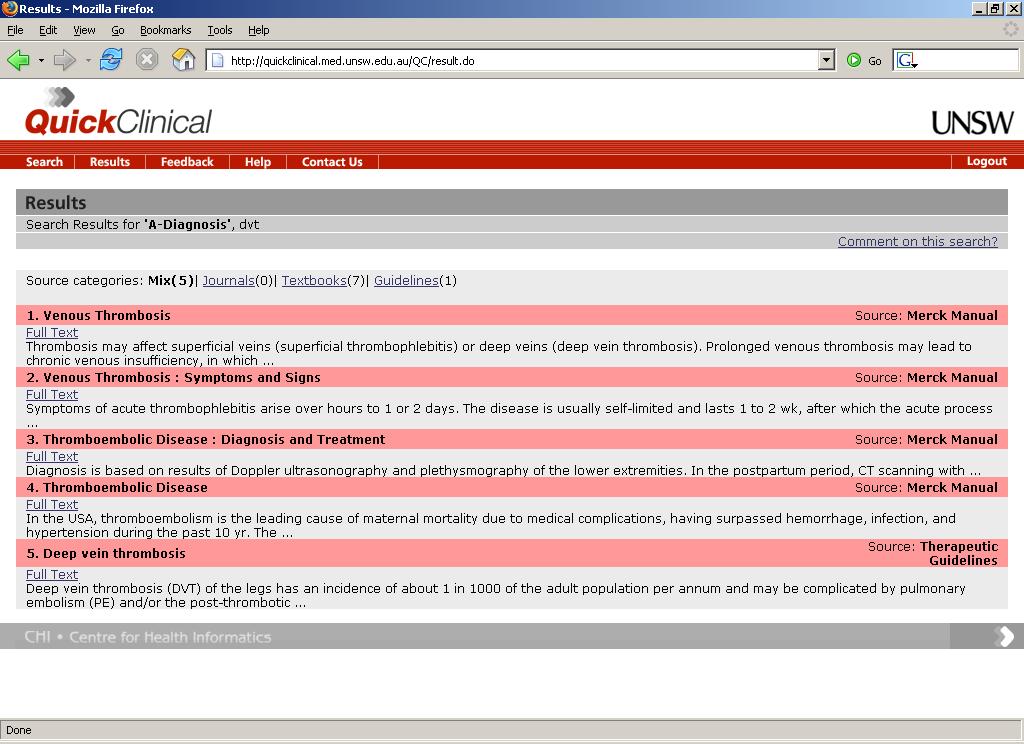
Task: Click the Stop loading icon
Action: point(147,60)
